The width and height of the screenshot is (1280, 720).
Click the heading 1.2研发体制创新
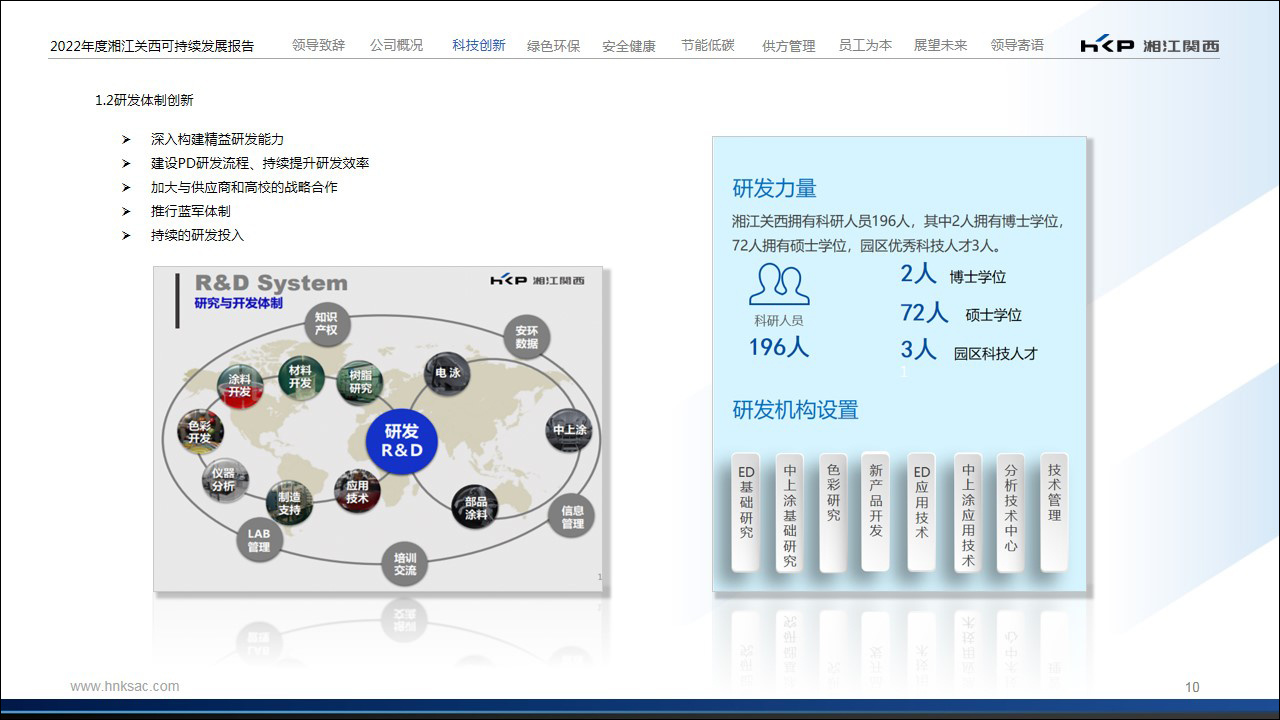(x=145, y=100)
